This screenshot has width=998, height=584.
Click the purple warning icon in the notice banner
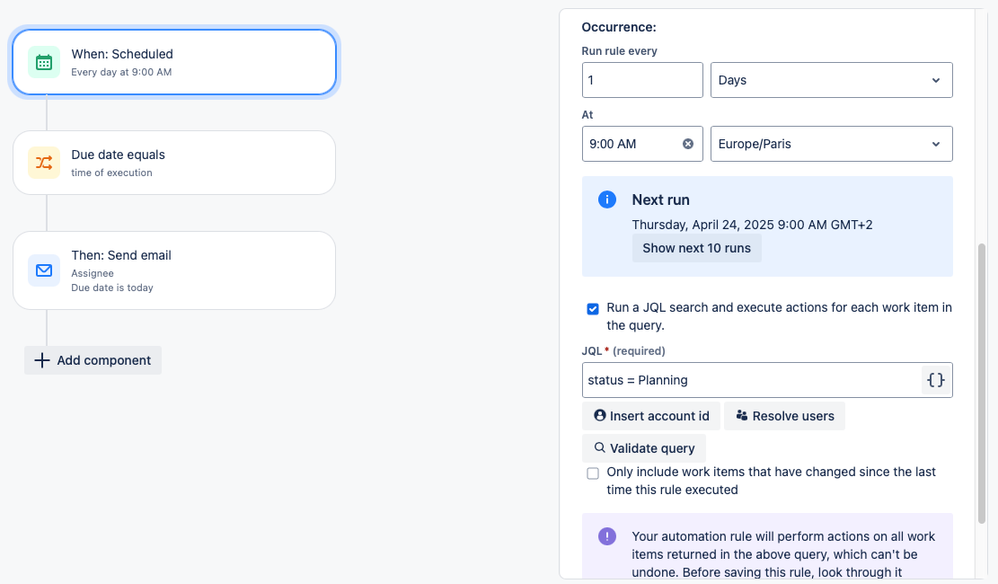606,536
